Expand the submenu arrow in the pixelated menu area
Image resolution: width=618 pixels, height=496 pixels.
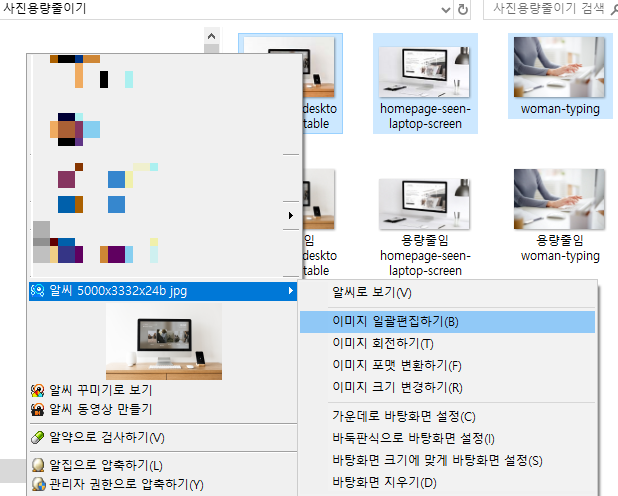(x=290, y=215)
